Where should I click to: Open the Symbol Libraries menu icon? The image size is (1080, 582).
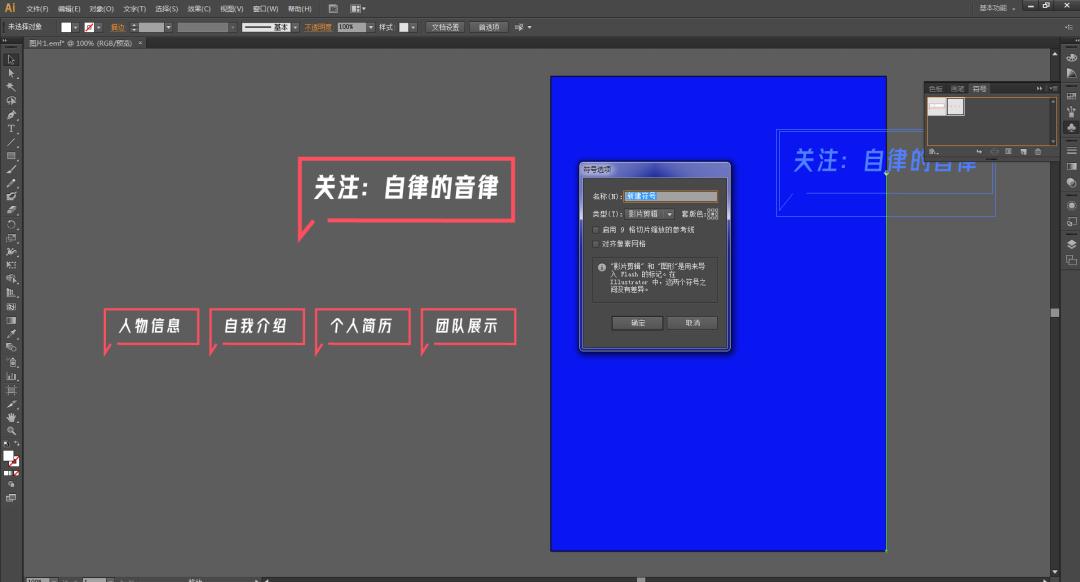(933, 151)
